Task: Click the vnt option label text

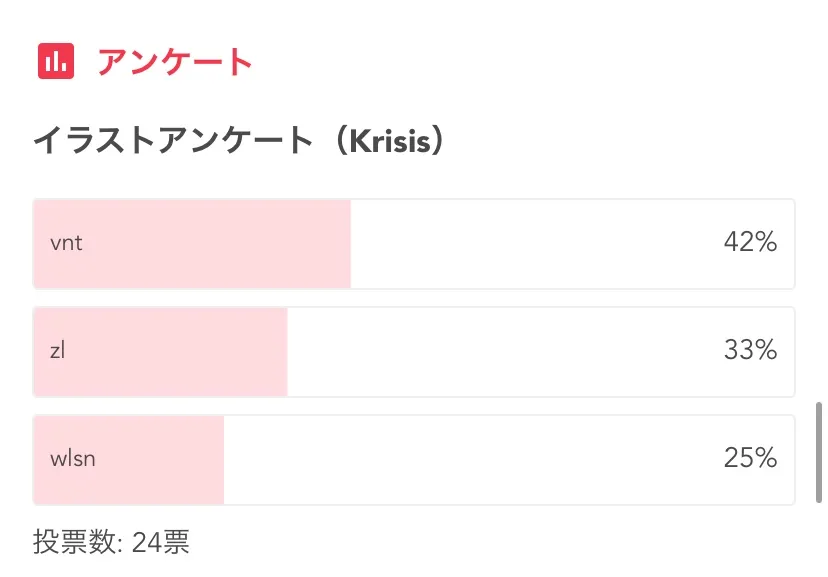Action: pyautogui.click(x=66, y=243)
